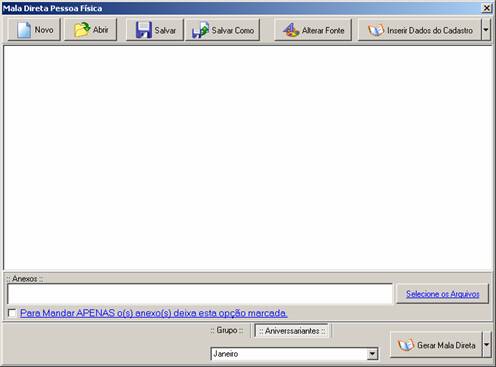Toggle the send APENAS anexos checkbox
Image resolution: width=496 pixels, height=367 pixels.
(x=12, y=313)
